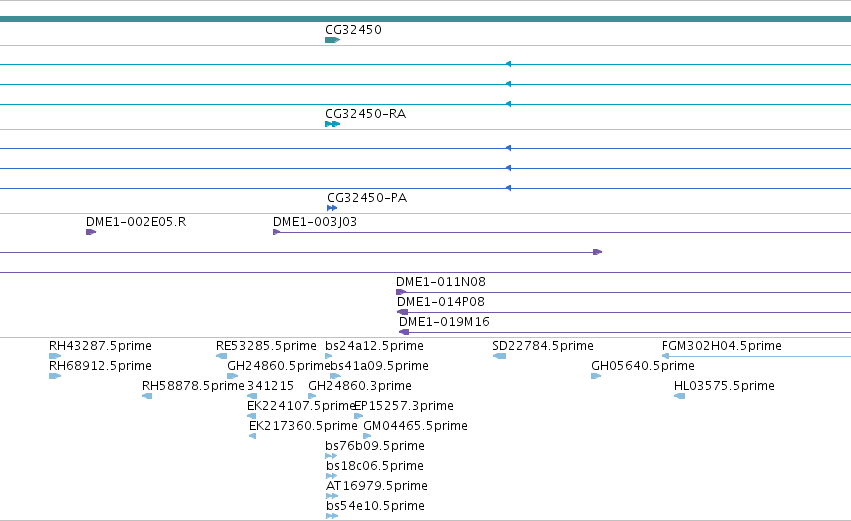The width and height of the screenshot is (851, 521).
Task: Click the GH05640.5prime label
Action: tap(643, 366)
